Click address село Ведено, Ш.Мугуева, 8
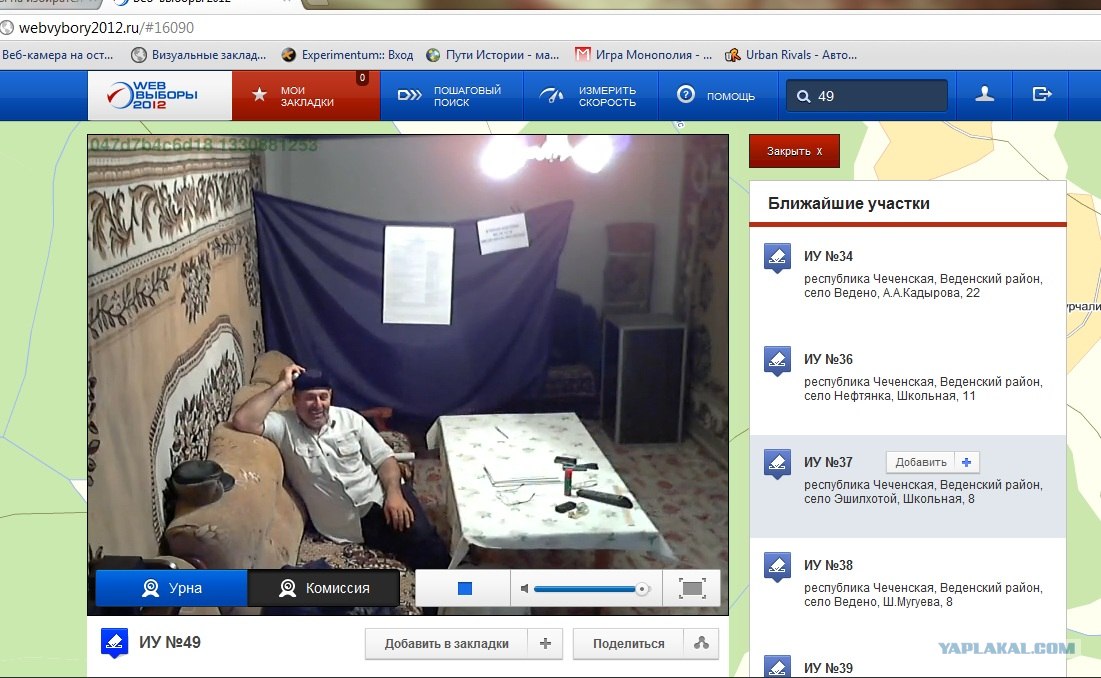1101x678 pixels. click(878, 602)
